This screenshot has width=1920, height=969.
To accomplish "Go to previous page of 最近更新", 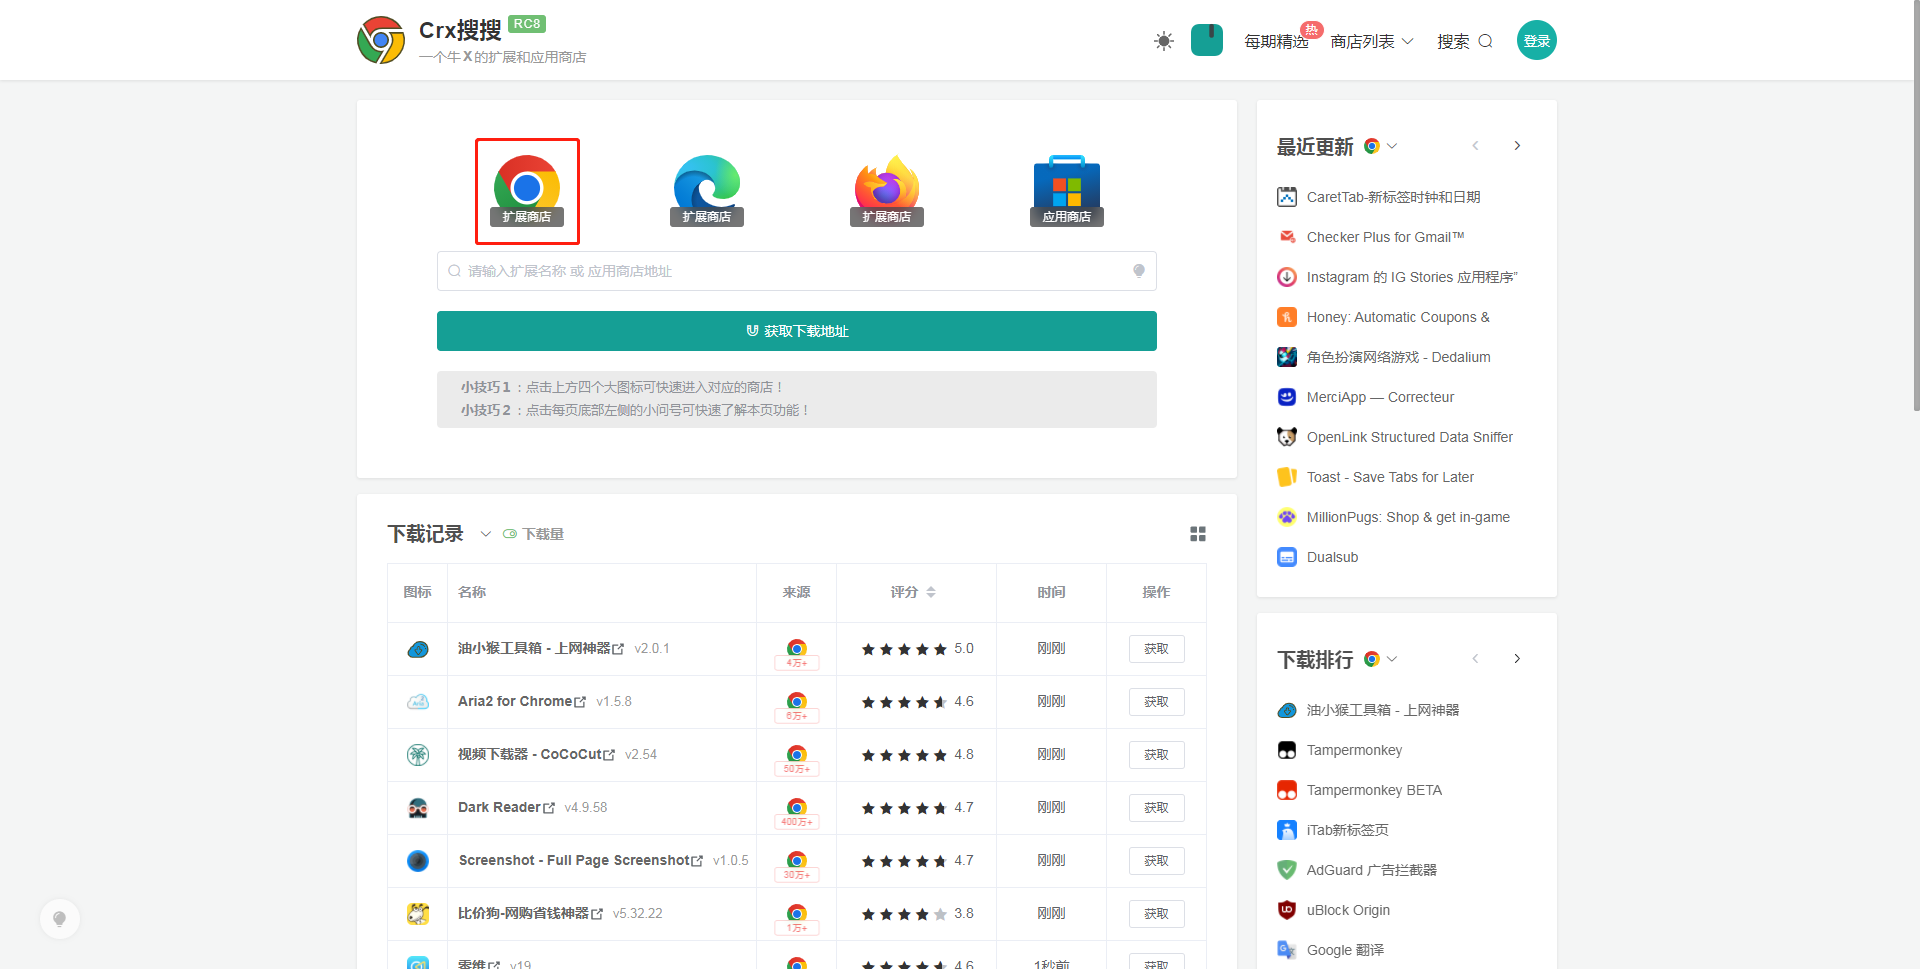I will (x=1475, y=146).
